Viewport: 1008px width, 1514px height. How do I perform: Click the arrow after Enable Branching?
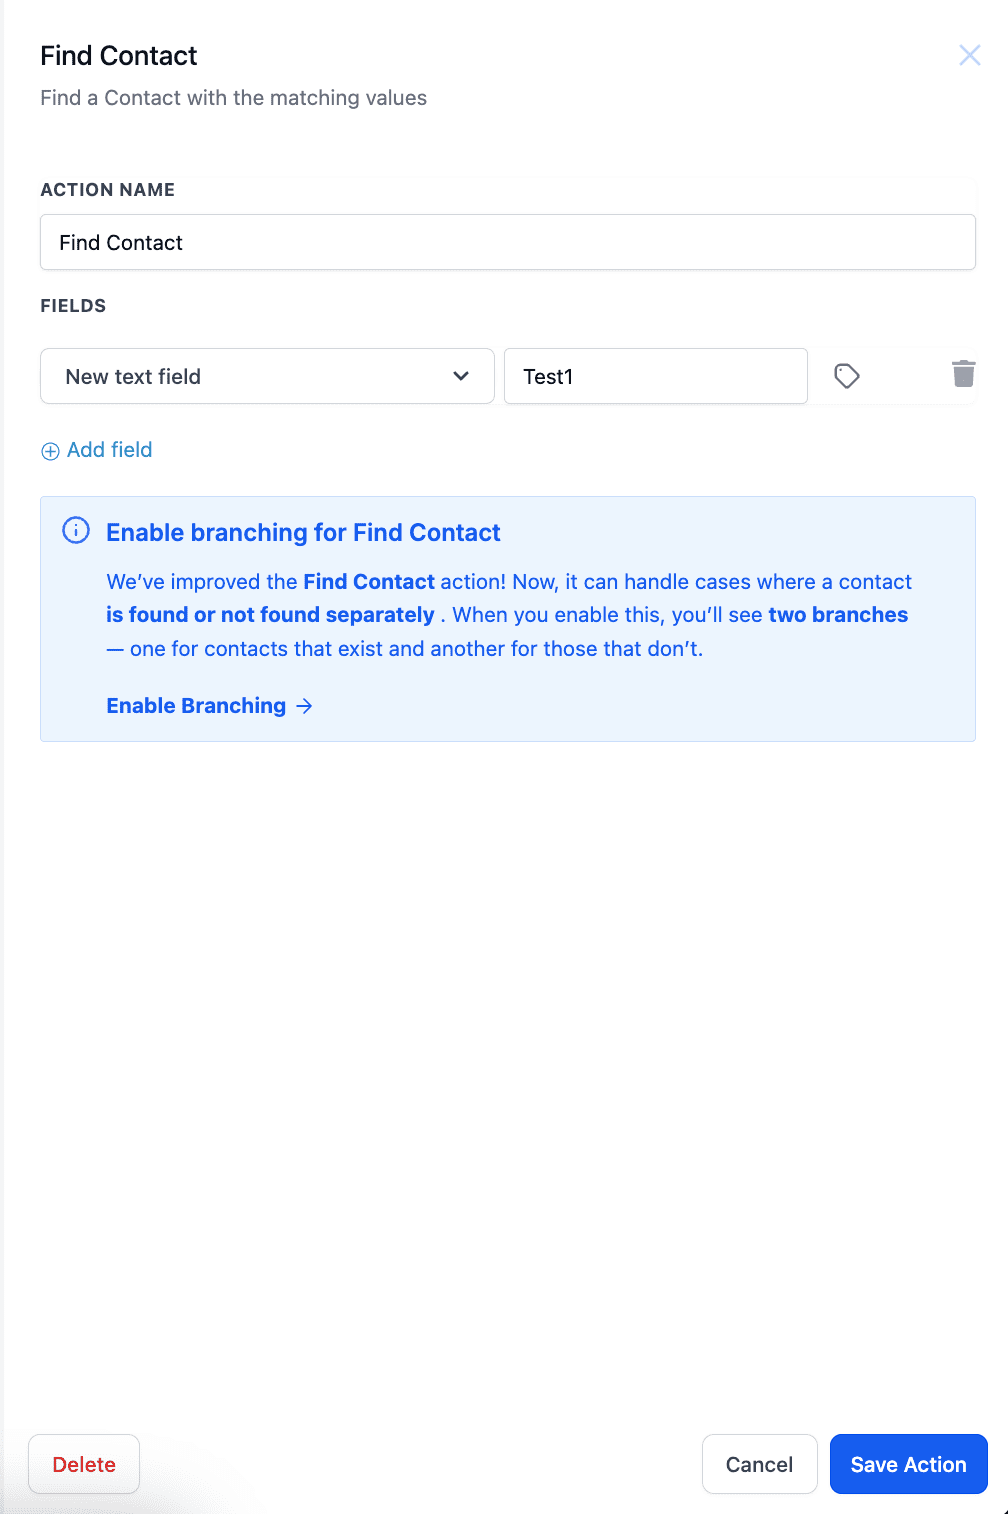coord(305,706)
